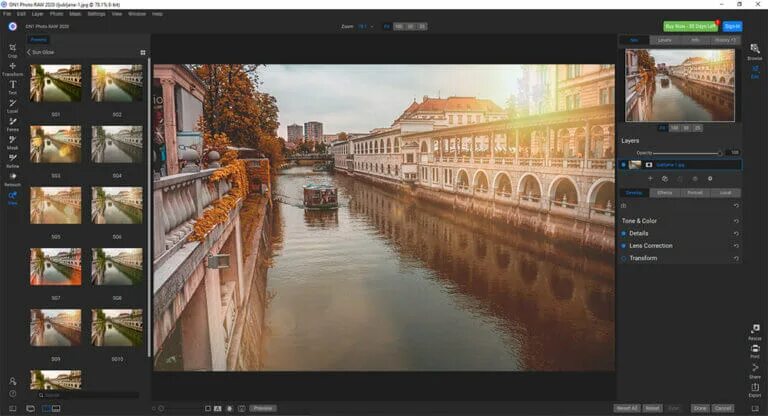Open the Levels tab beside Nav
The image size is (768, 416).
tap(665, 40)
